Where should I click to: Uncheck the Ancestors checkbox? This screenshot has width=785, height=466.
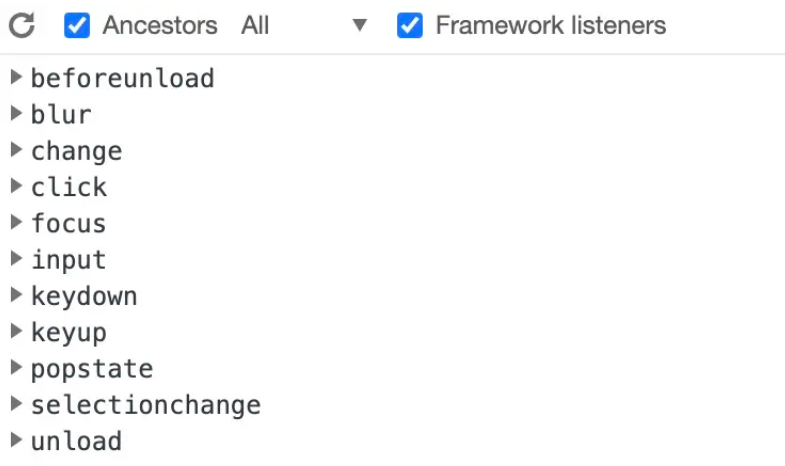pyautogui.click(x=77, y=25)
